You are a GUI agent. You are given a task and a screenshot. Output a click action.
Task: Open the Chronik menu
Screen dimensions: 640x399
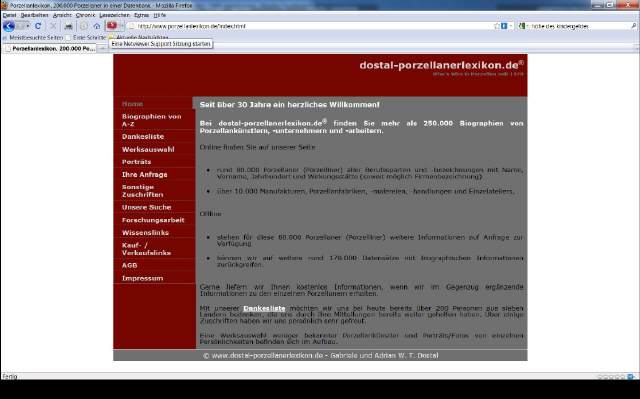pyautogui.click(x=85, y=15)
